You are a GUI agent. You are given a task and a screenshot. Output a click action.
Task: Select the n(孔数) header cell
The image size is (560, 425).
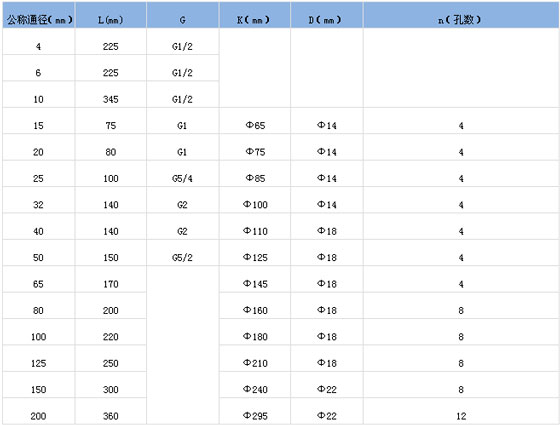point(461,15)
